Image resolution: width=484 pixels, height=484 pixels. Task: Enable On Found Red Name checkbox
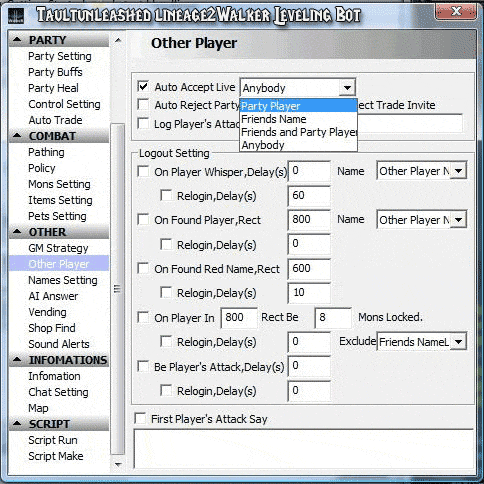click(143, 268)
